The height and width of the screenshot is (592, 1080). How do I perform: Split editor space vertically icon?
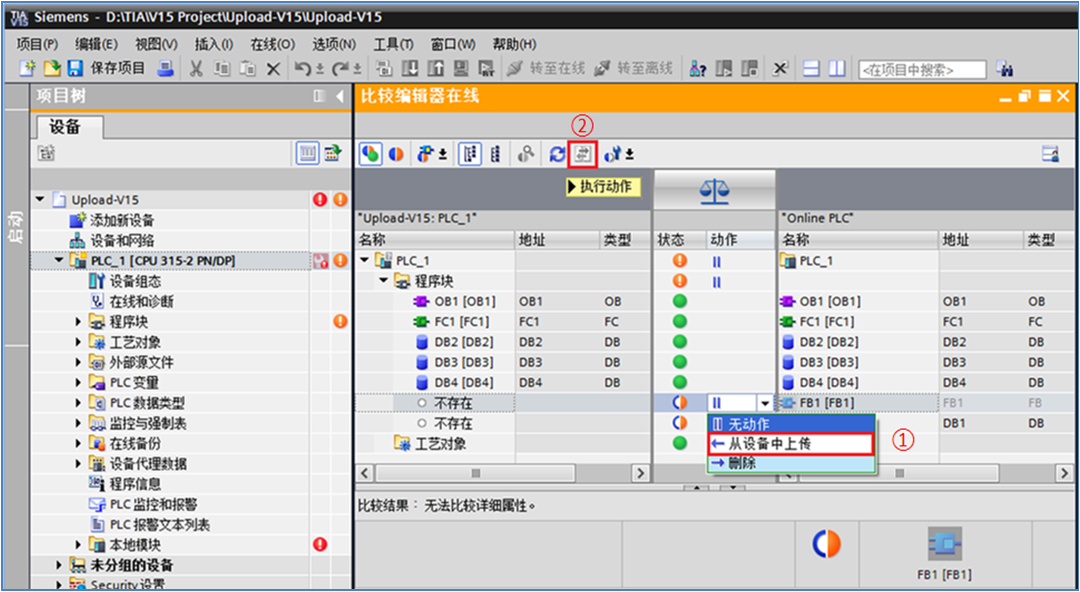click(836, 68)
